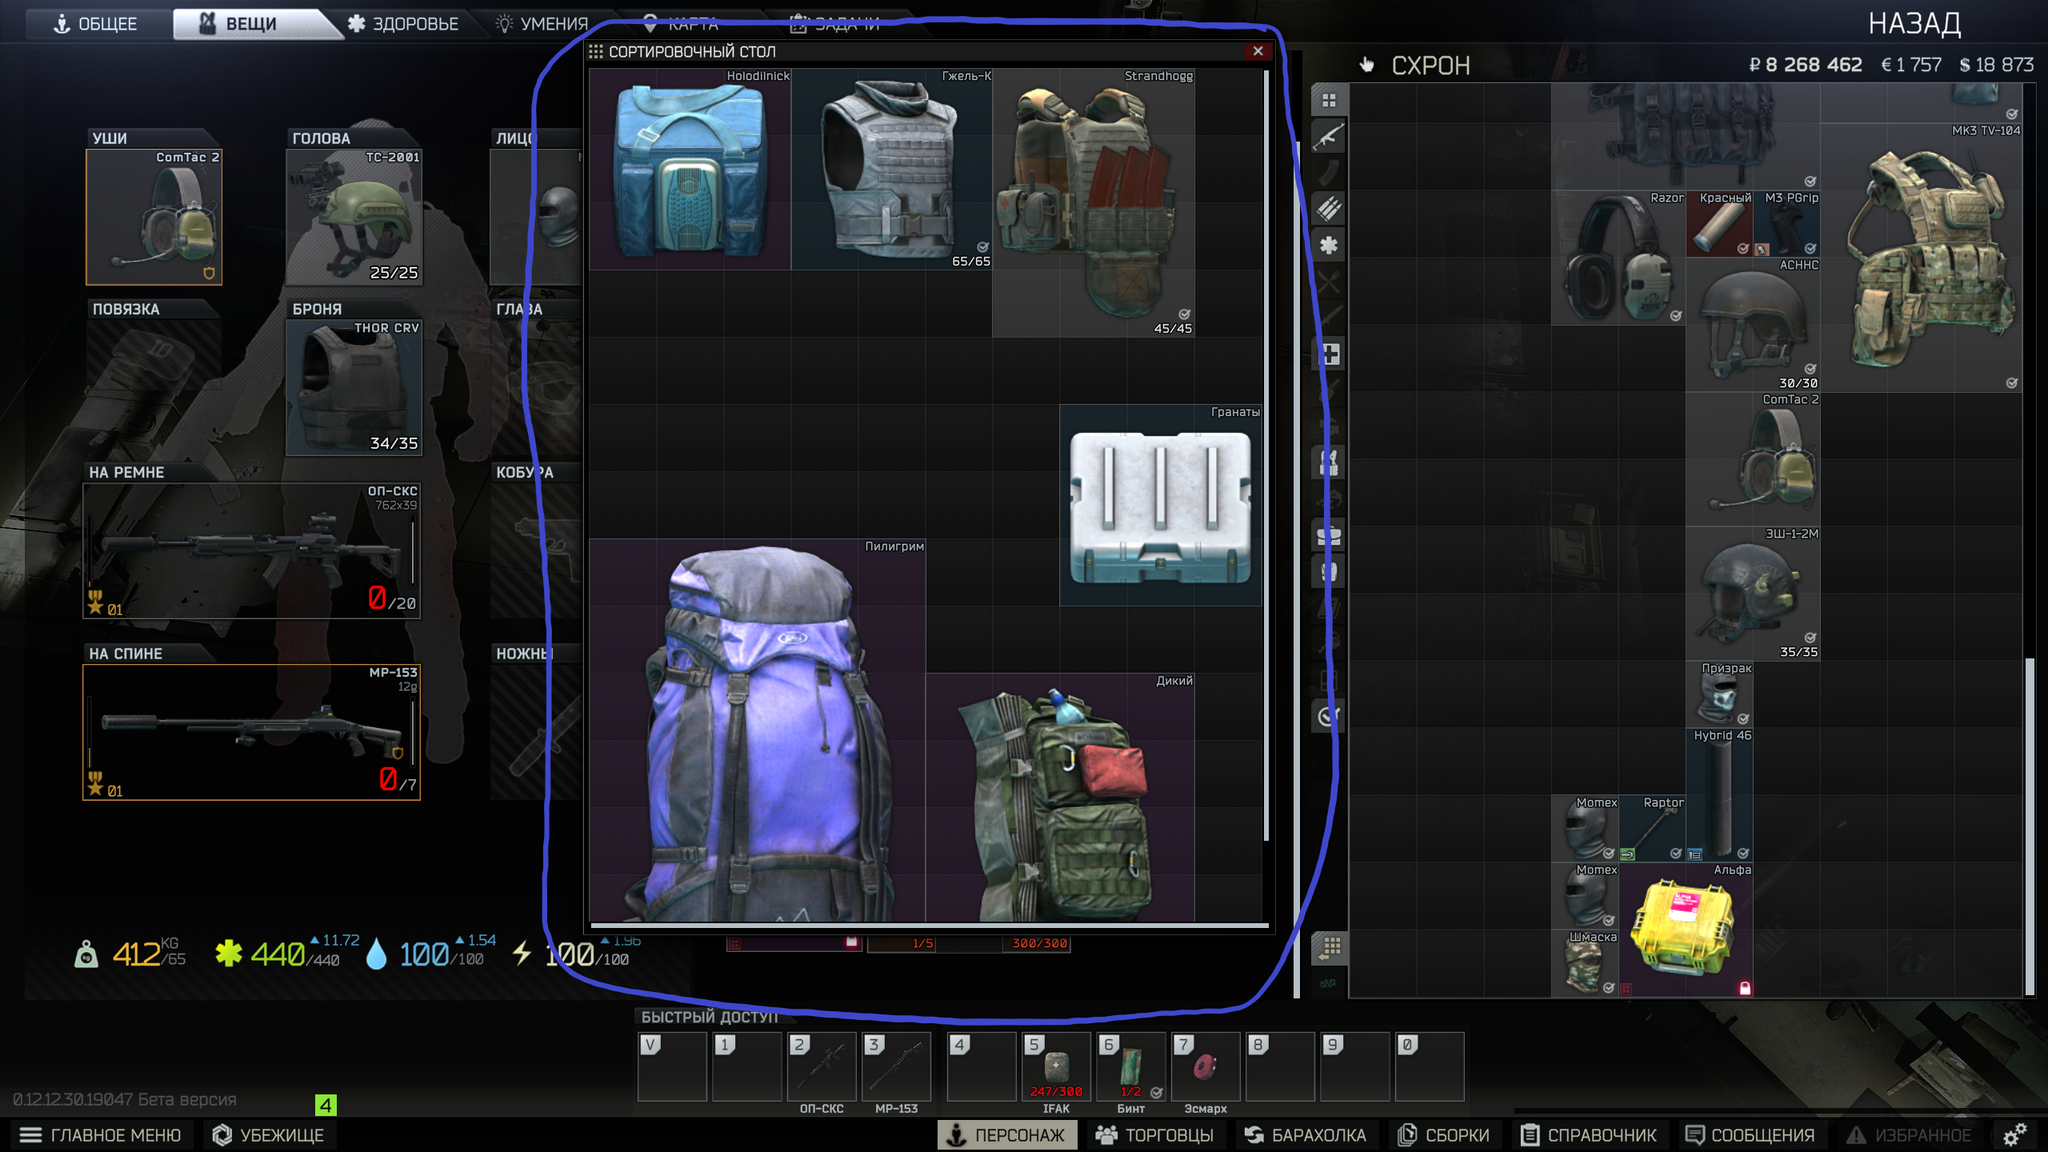Select MK3 TV-104 chest rig in stash
This screenshot has width=2048, height=1152.
(x=1921, y=258)
